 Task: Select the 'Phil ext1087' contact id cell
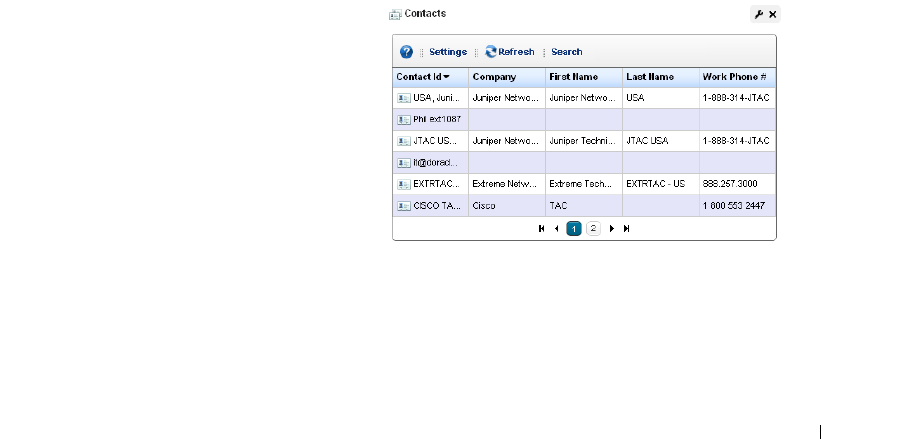click(430, 119)
